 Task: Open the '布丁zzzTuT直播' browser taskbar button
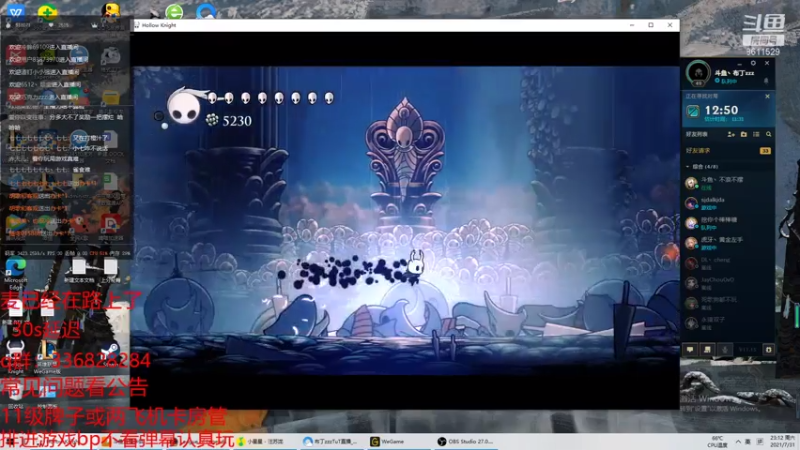tap(330, 441)
